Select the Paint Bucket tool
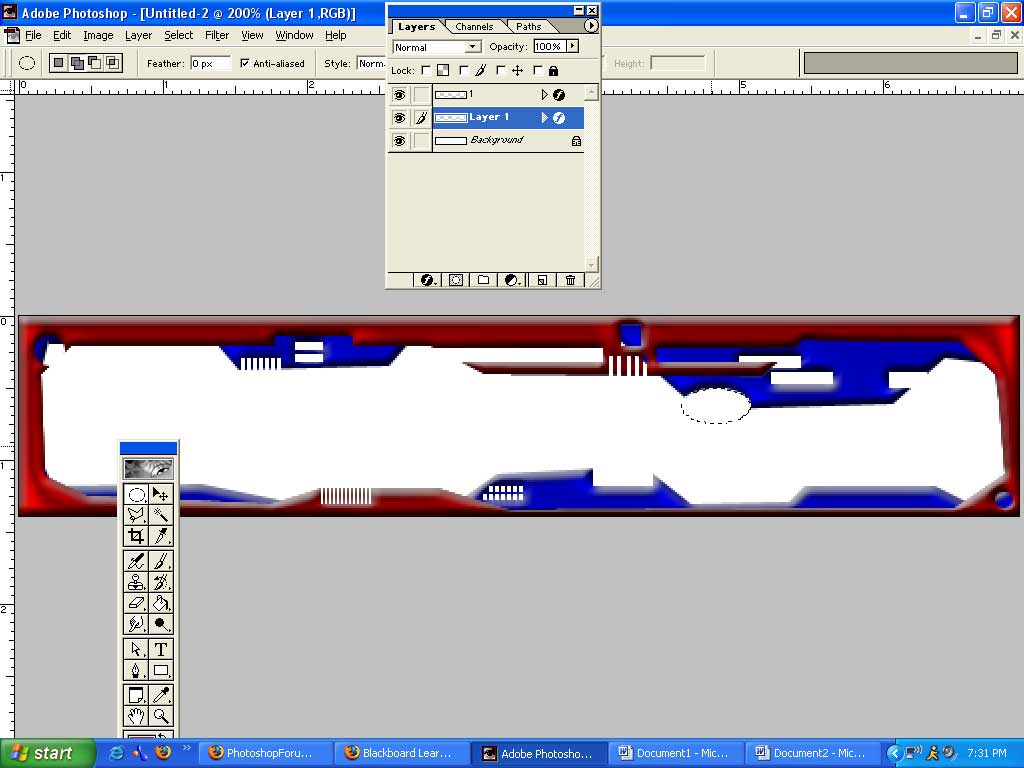 click(160, 603)
